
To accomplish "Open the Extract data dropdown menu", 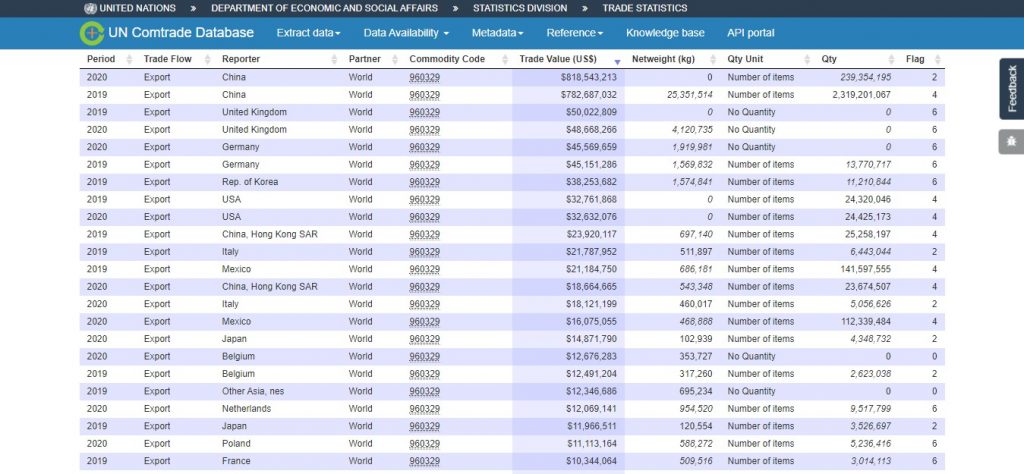I will click(x=308, y=33).
